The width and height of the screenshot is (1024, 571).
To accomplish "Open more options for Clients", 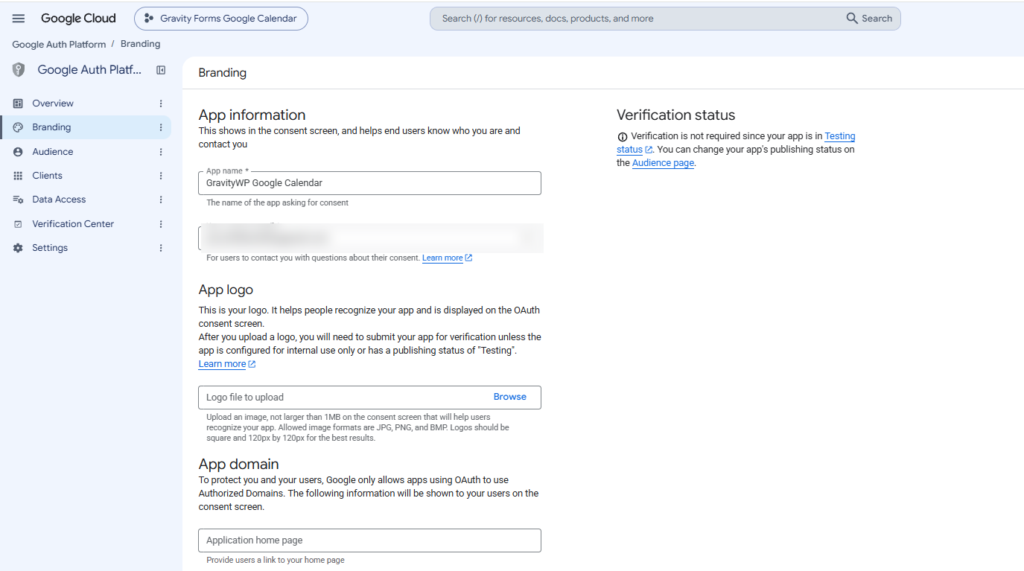I will click(x=161, y=176).
